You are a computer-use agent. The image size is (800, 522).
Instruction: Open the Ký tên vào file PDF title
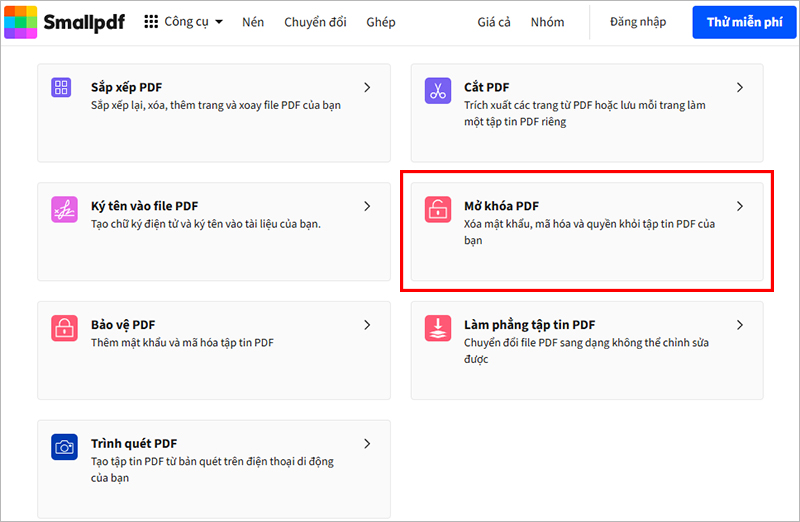click(x=144, y=206)
